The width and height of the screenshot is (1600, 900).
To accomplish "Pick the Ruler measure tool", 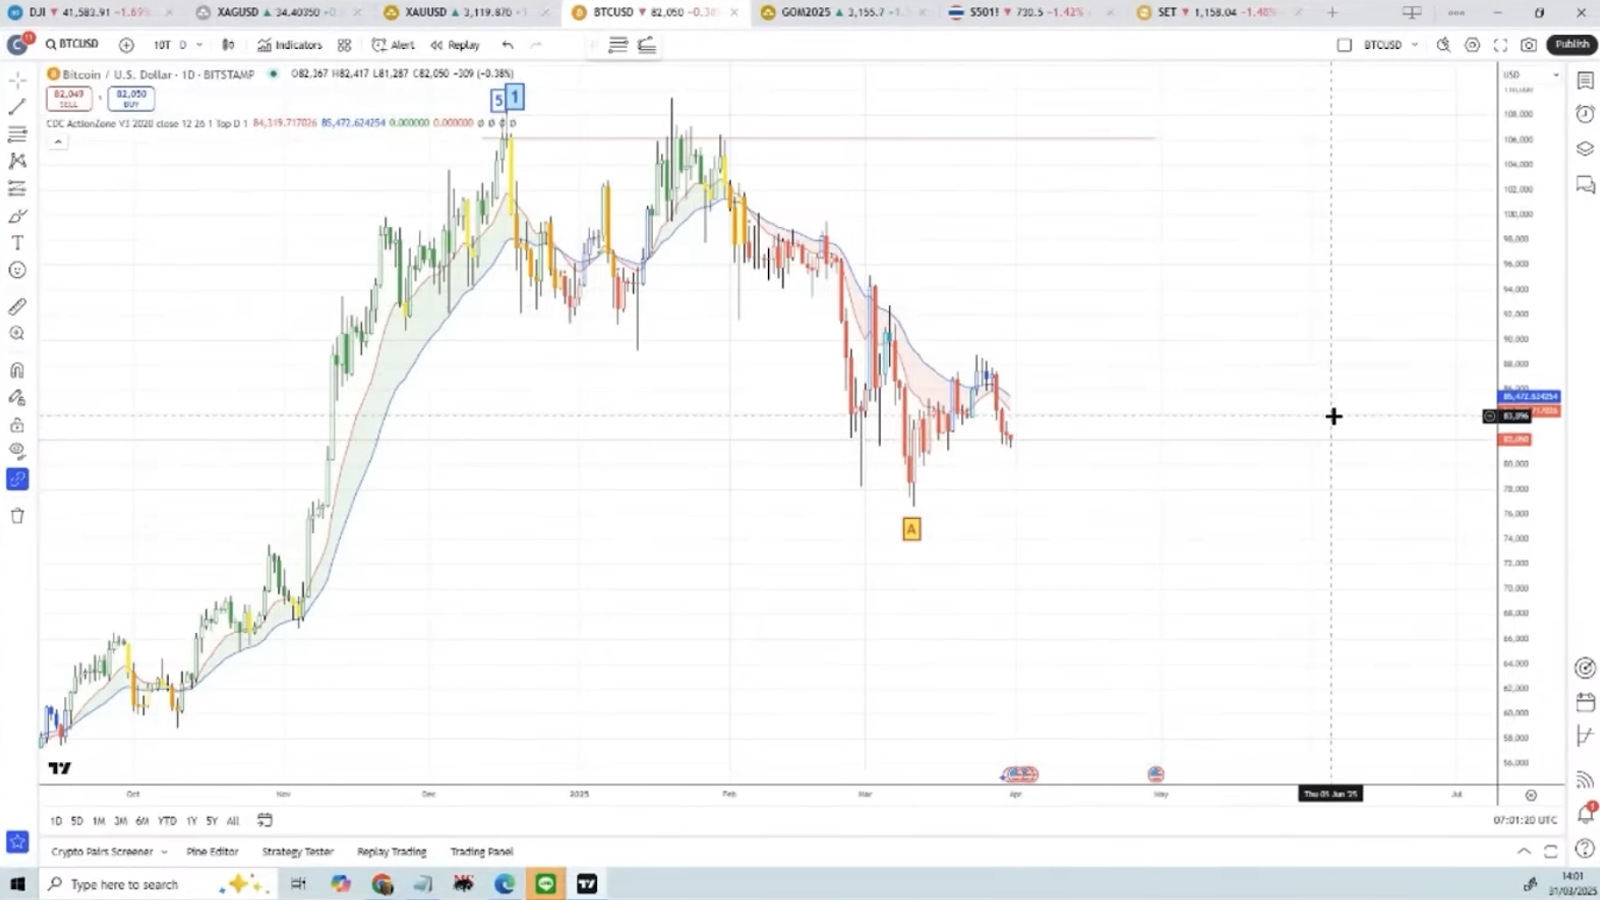I will pyautogui.click(x=17, y=307).
